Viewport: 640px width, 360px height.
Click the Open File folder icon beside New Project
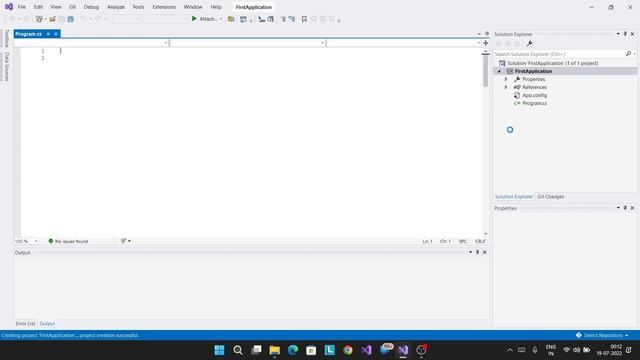point(53,19)
